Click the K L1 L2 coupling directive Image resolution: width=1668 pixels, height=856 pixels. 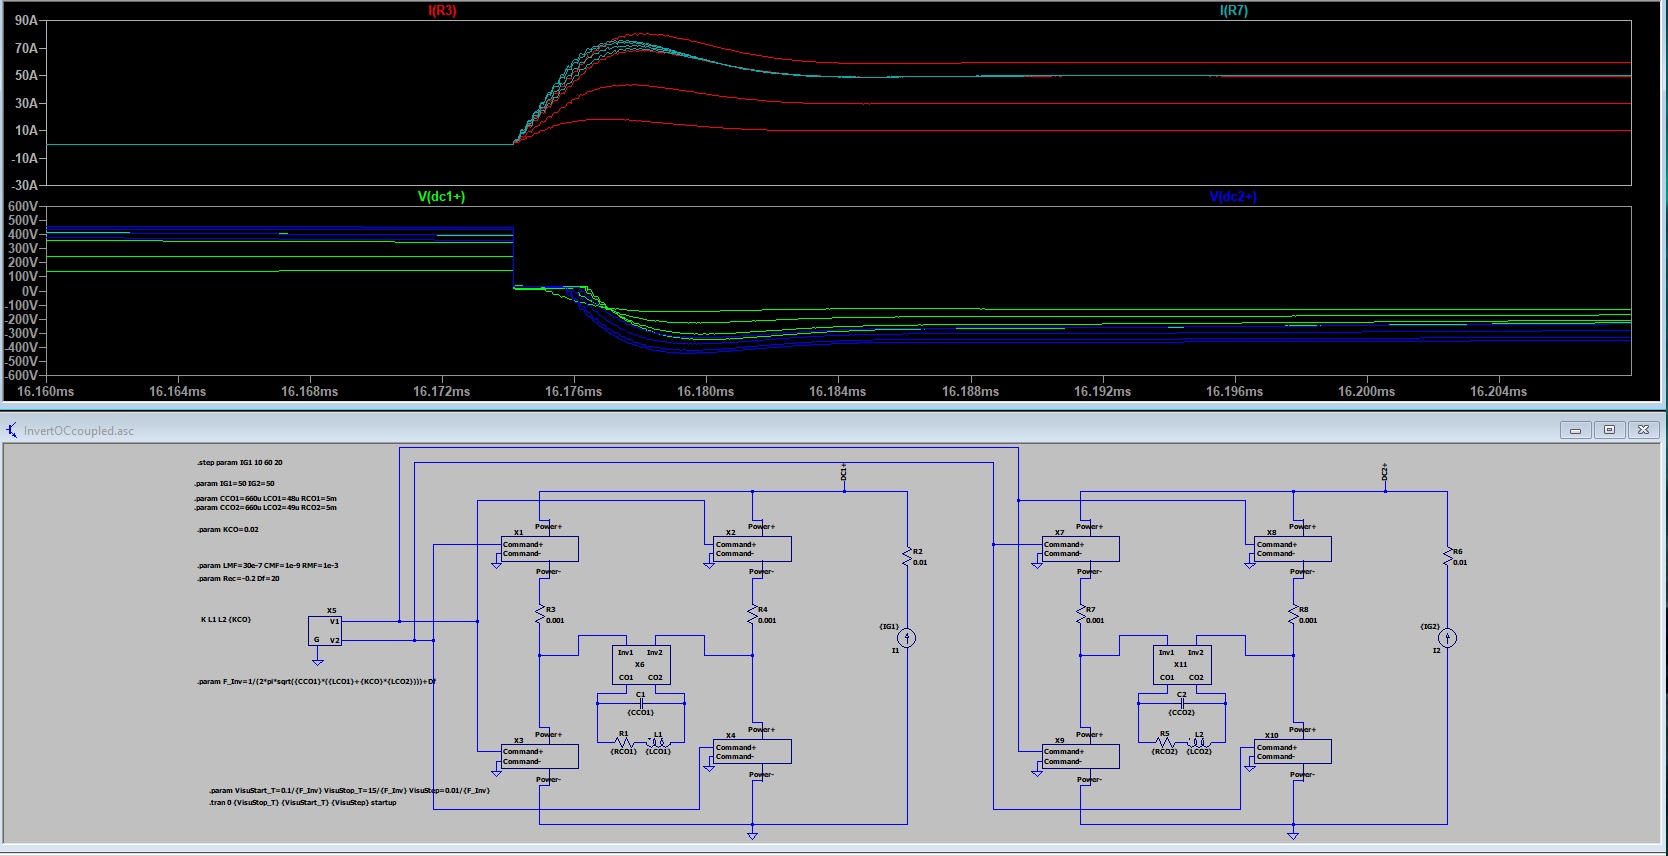[x=226, y=620]
